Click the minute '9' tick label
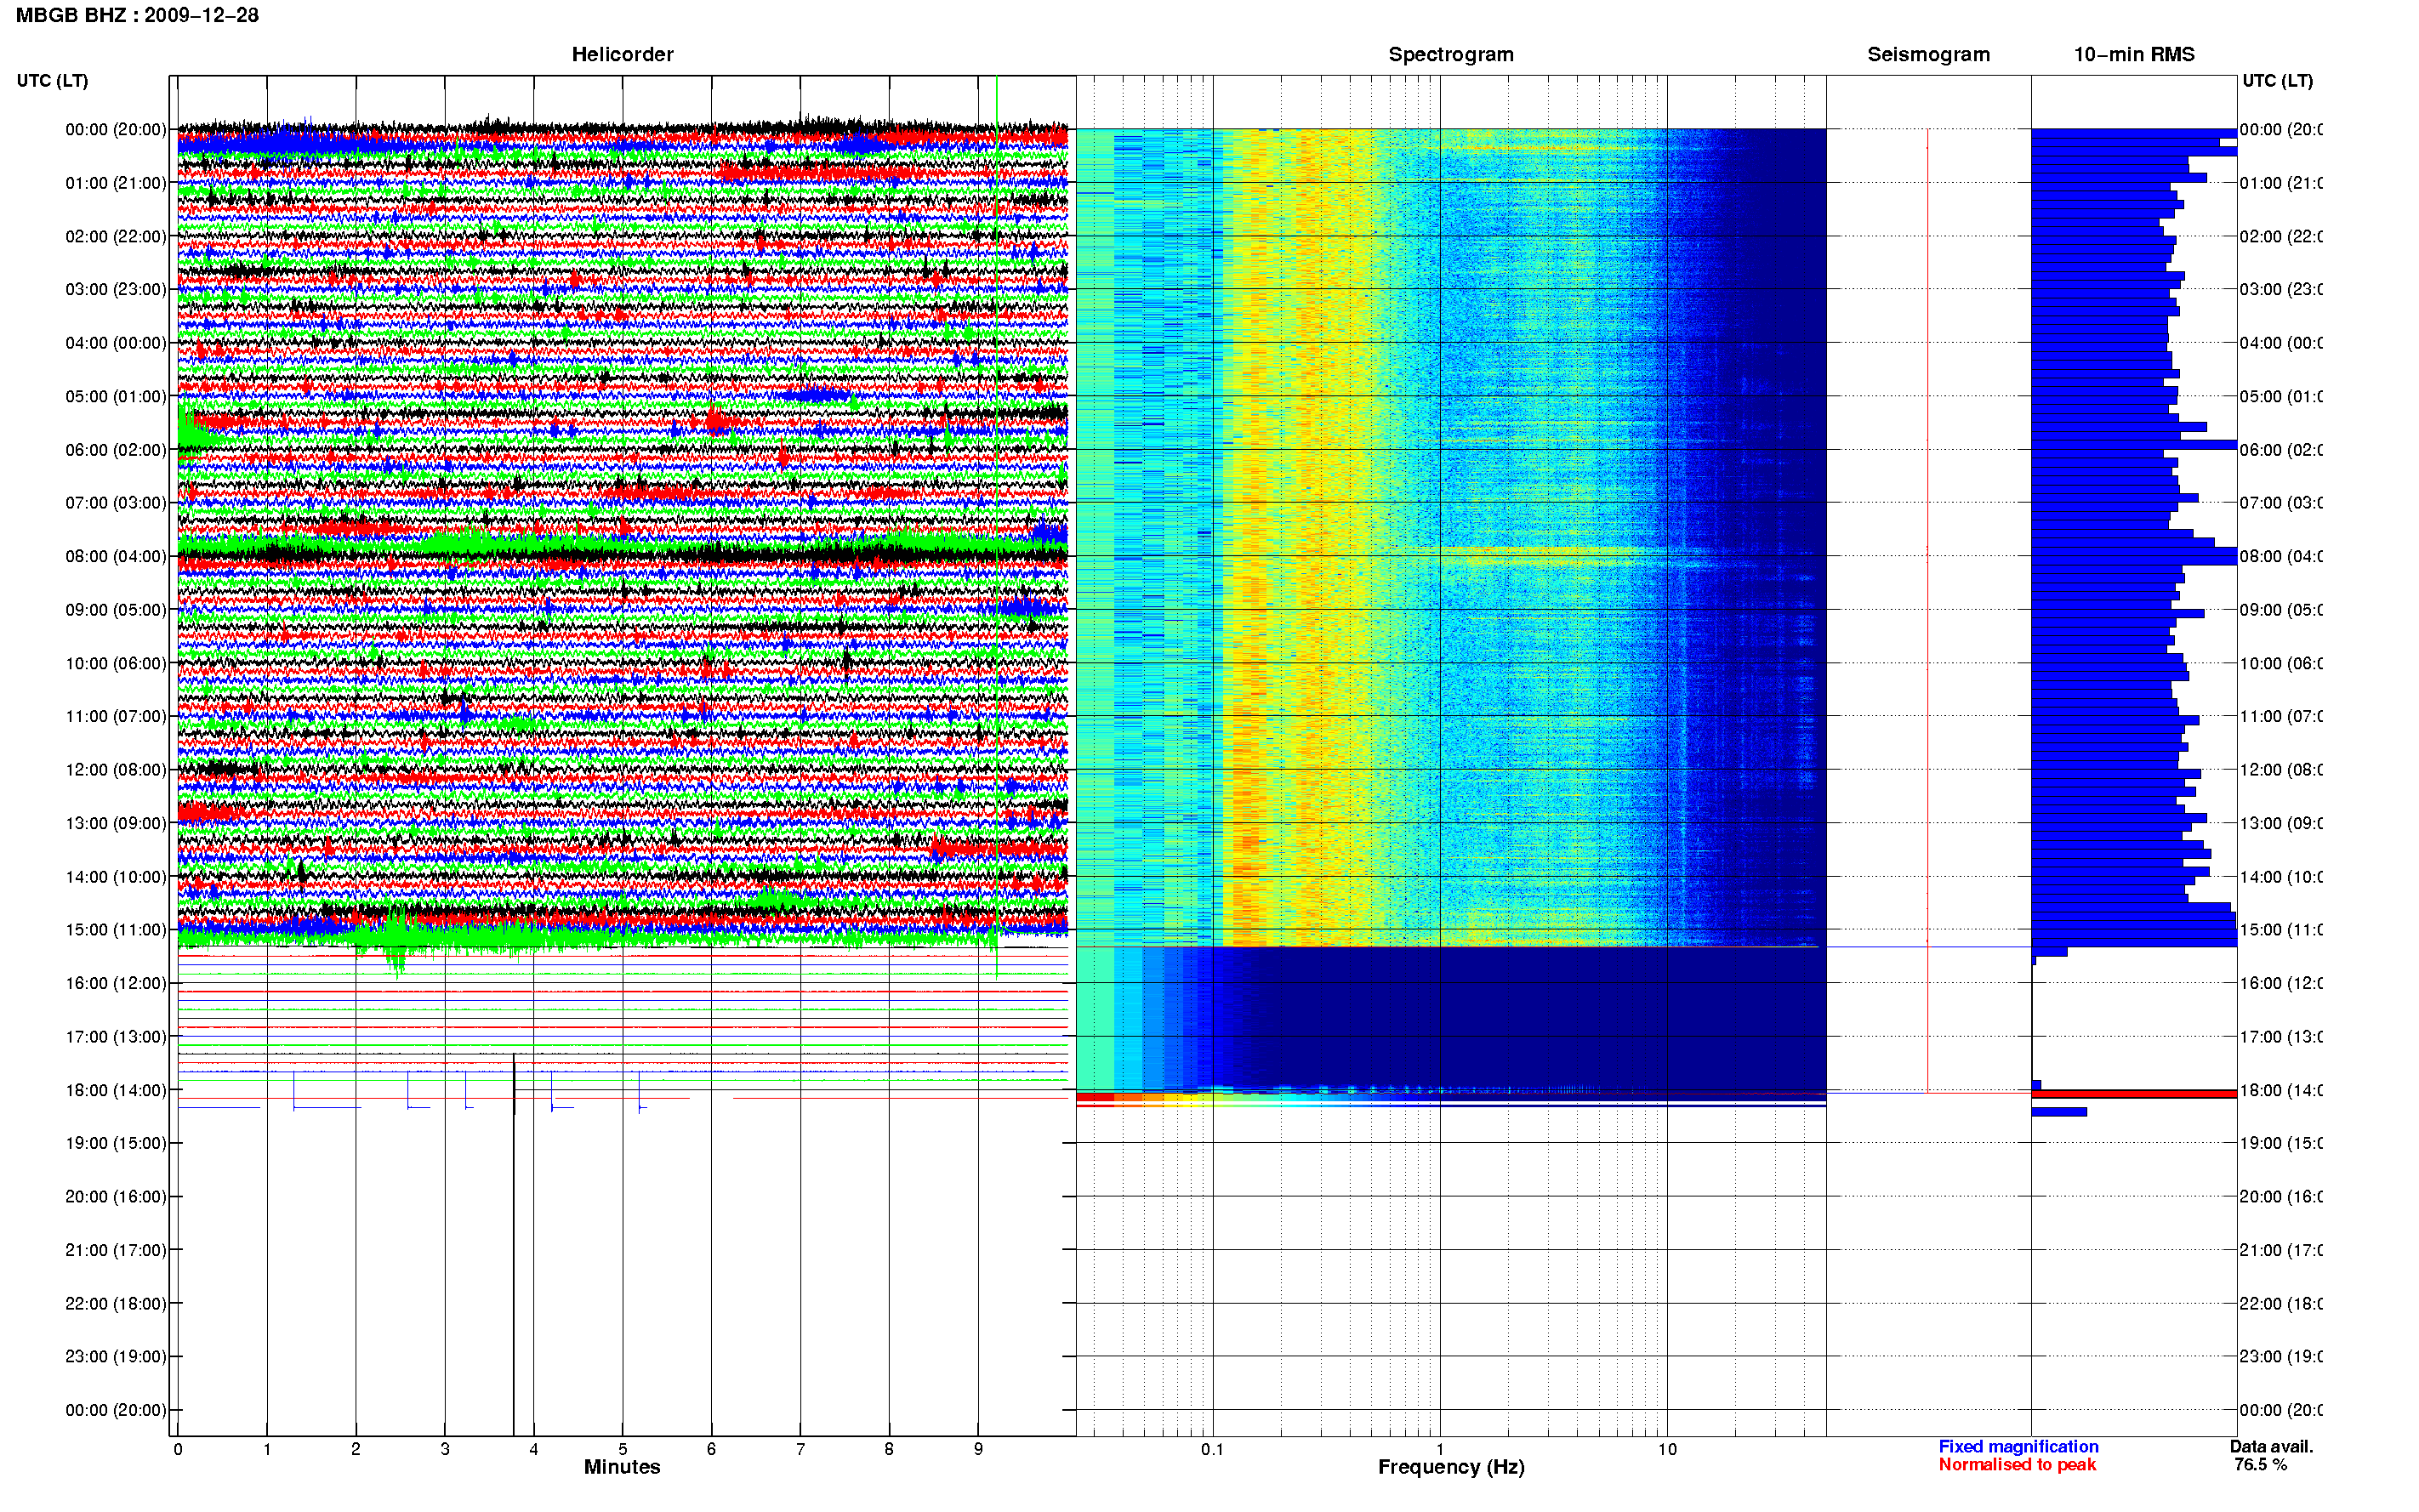Viewport: 2419px width, 1512px height. [x=978, y=1449]
